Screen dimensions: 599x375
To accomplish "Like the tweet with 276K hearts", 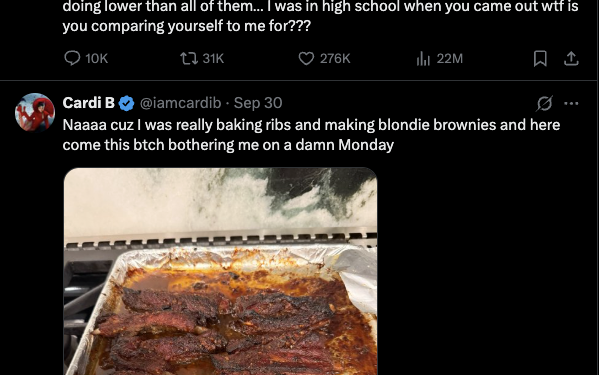I will tap(306, 58).
